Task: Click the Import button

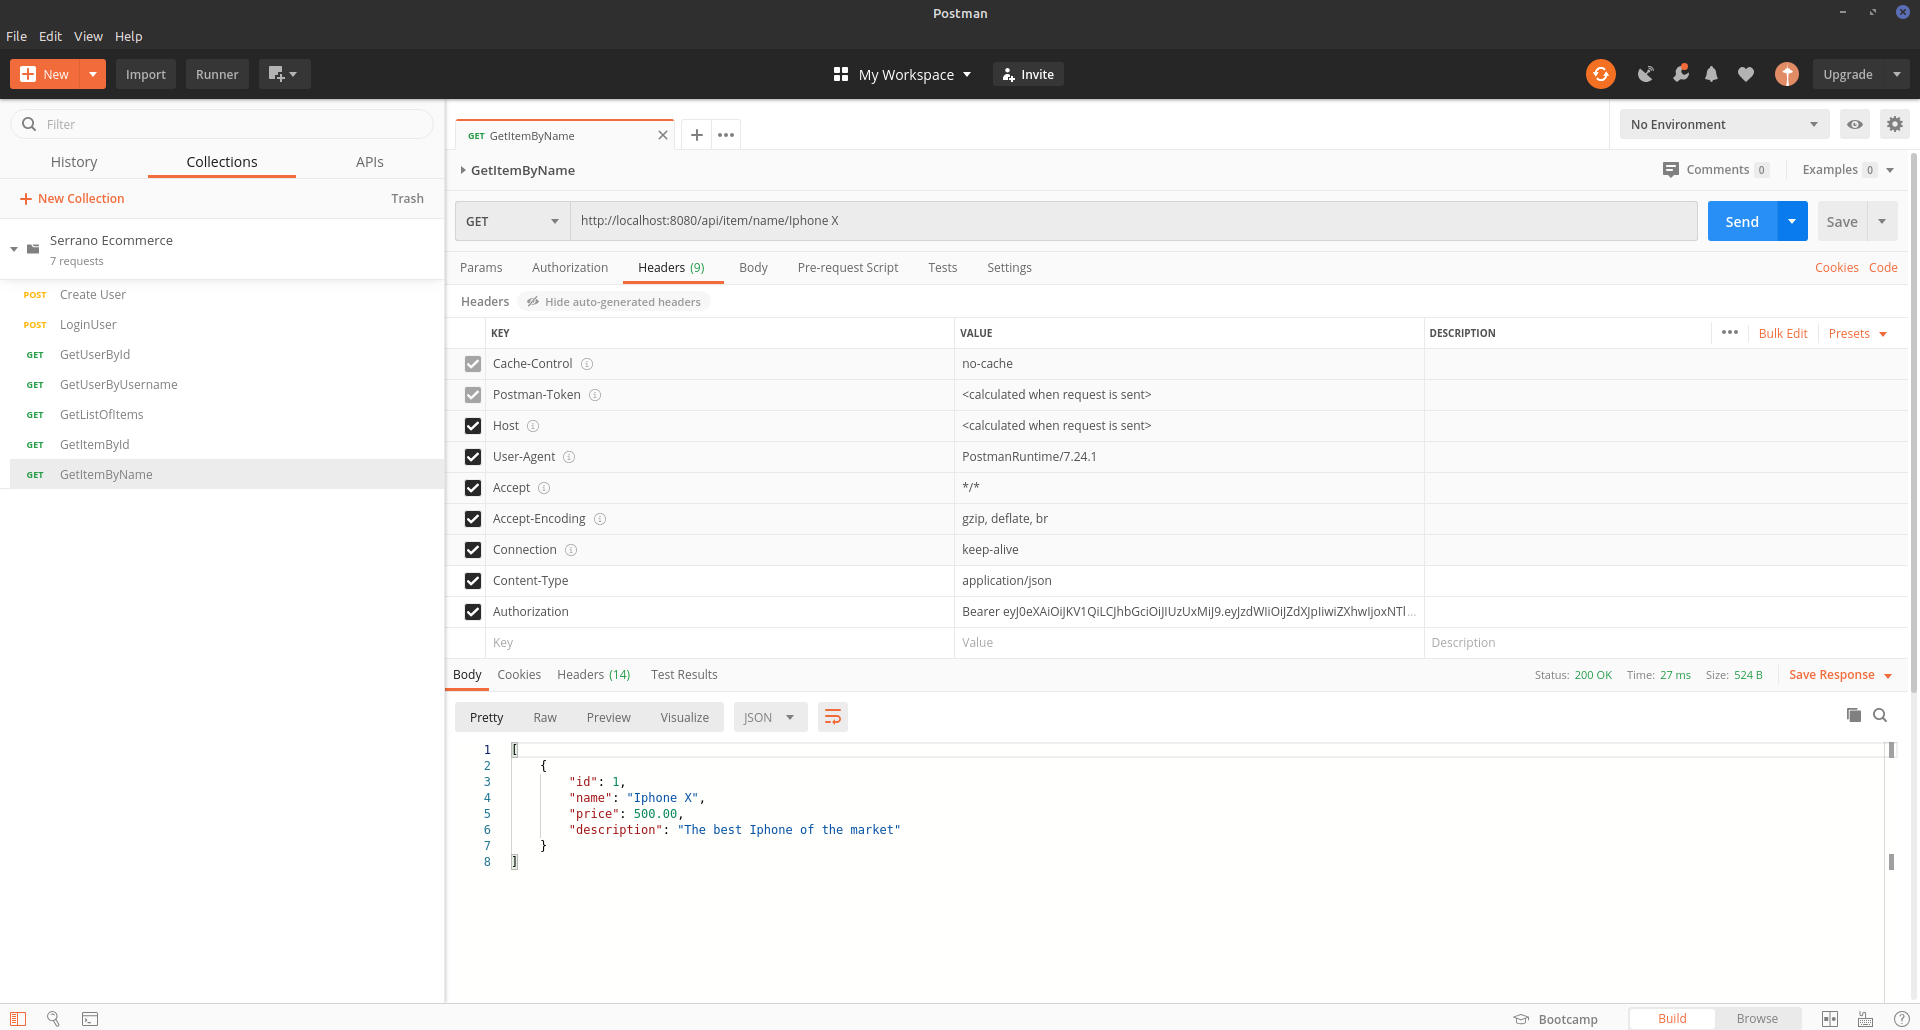Action: point(146,74)
